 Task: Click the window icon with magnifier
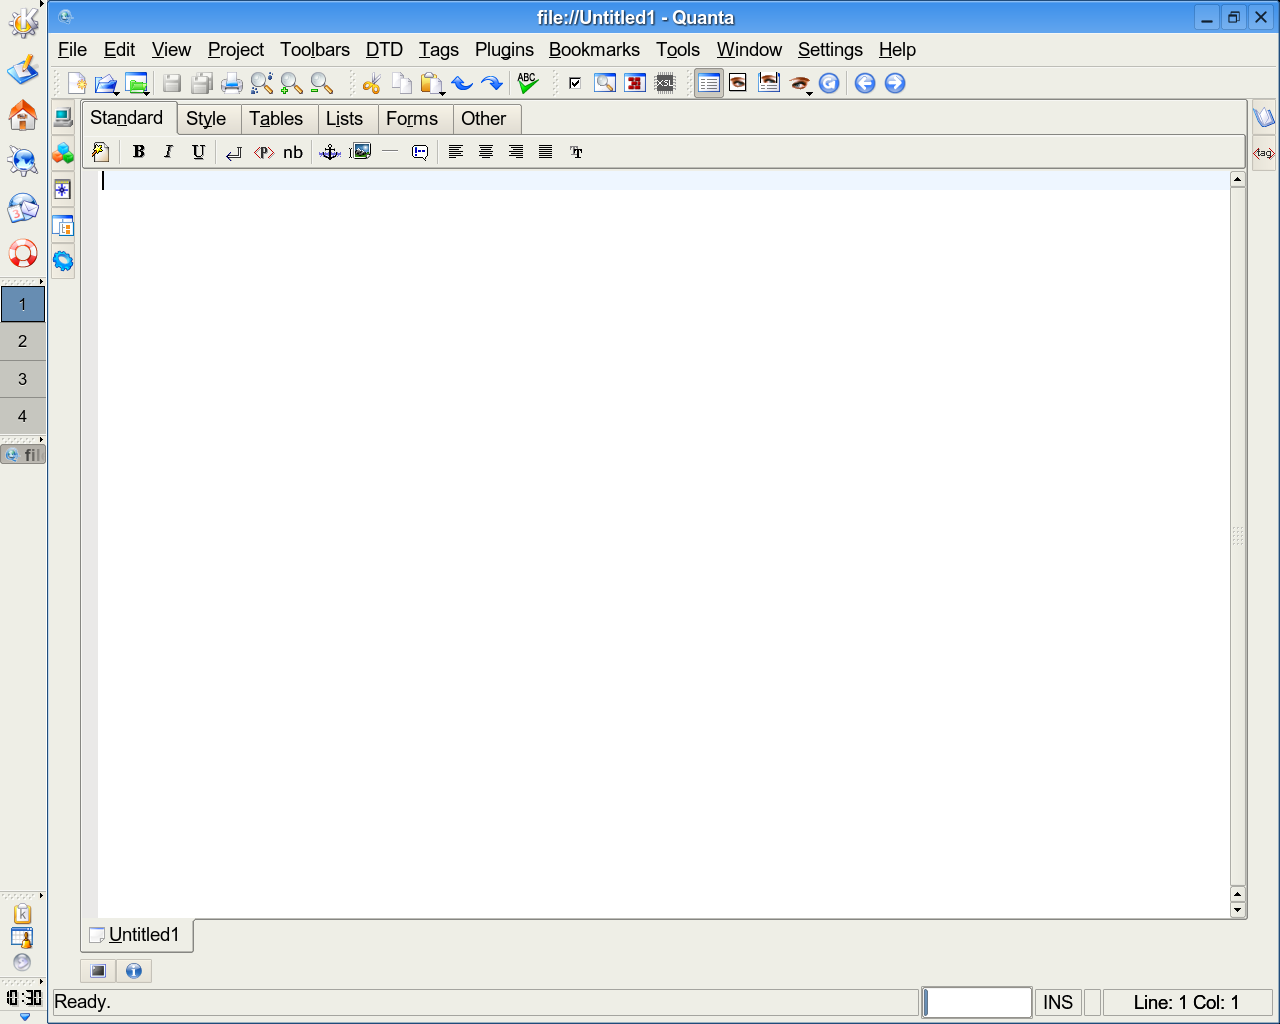tap(605, 83)
